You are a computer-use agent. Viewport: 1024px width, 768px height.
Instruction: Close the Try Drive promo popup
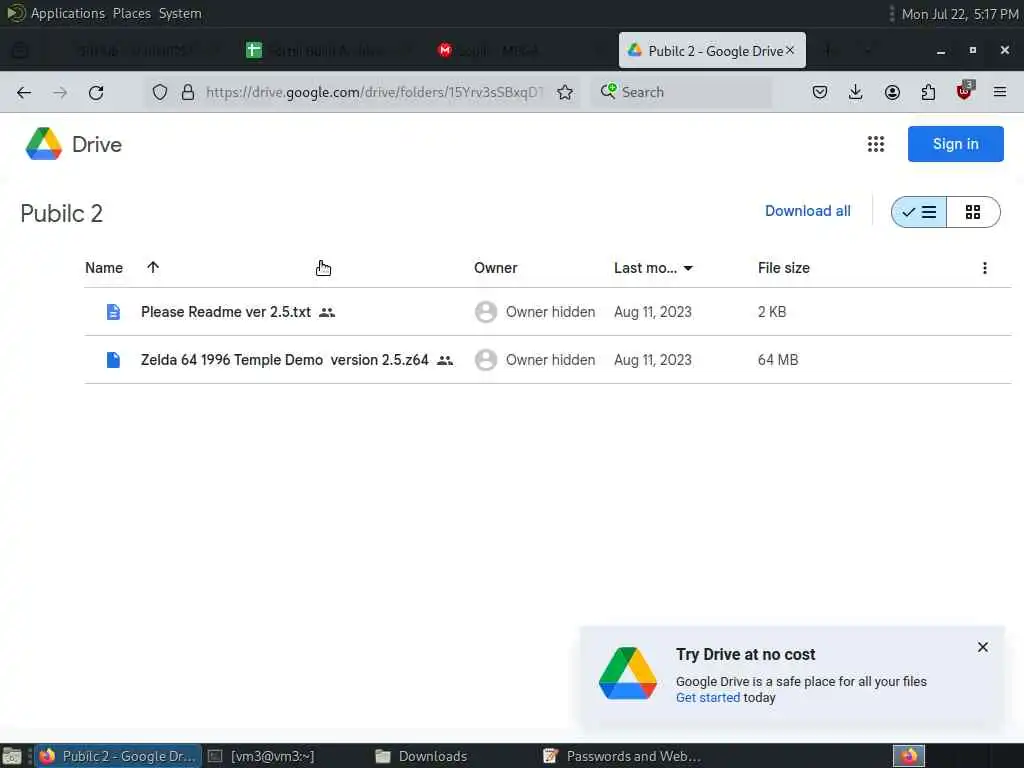983,647
